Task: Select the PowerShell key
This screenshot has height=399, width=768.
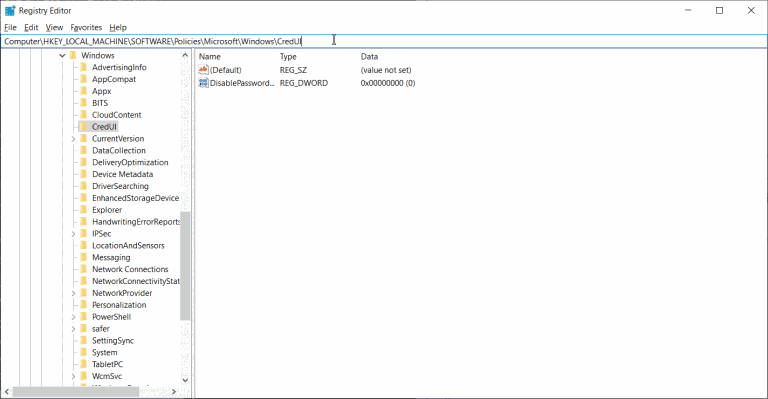Action: click(111, 317)
